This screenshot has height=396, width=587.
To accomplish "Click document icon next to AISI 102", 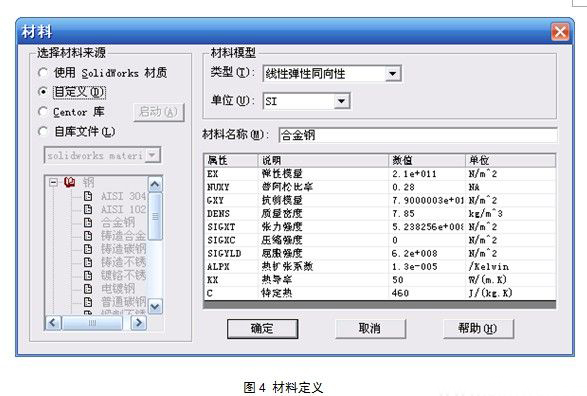I will 88,209.
